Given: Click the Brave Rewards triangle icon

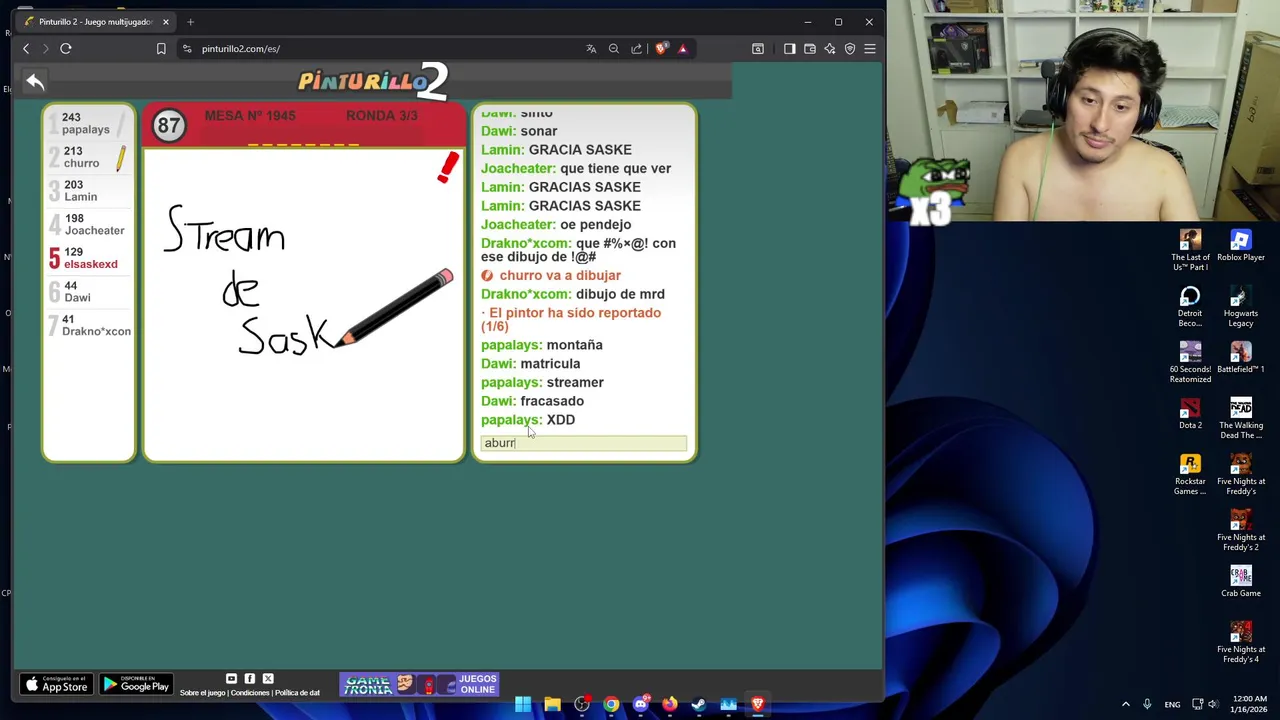Looking at the screenshot, I should [683, 48].
